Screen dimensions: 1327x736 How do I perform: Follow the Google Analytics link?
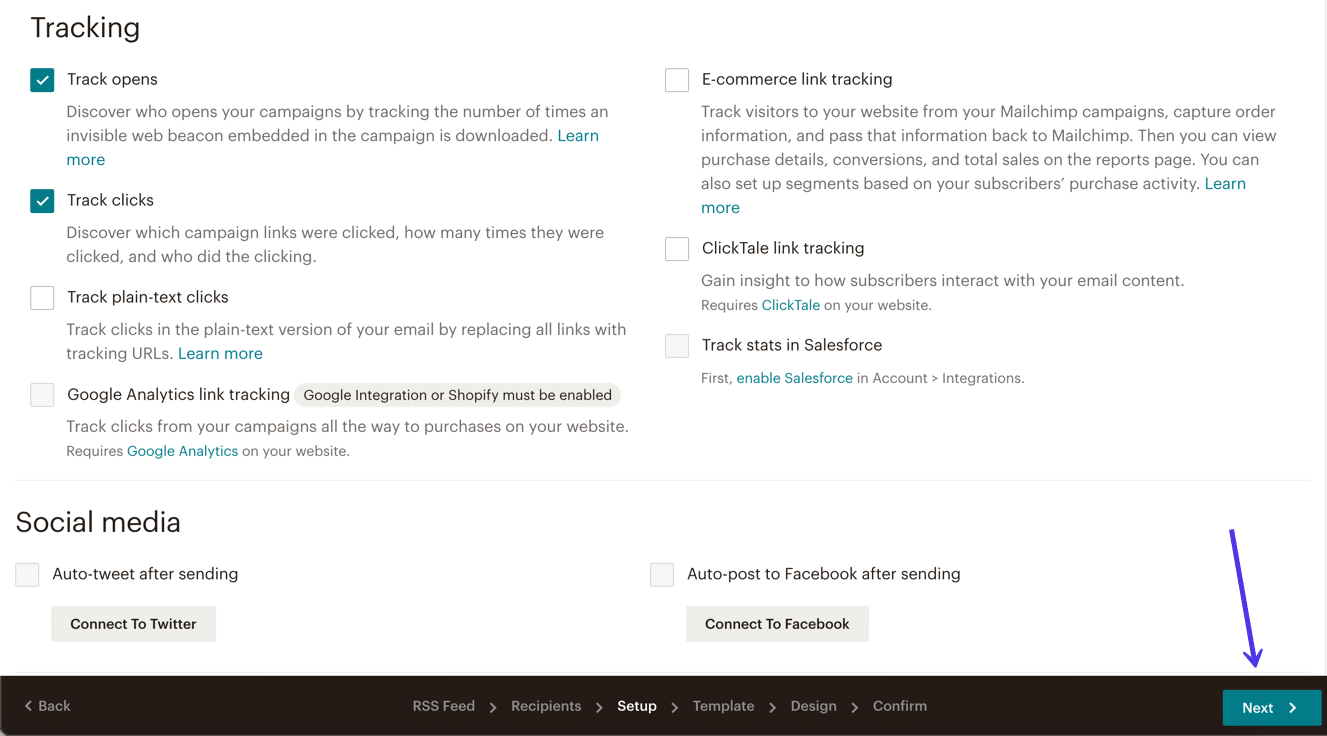click(x=182, y=450)
